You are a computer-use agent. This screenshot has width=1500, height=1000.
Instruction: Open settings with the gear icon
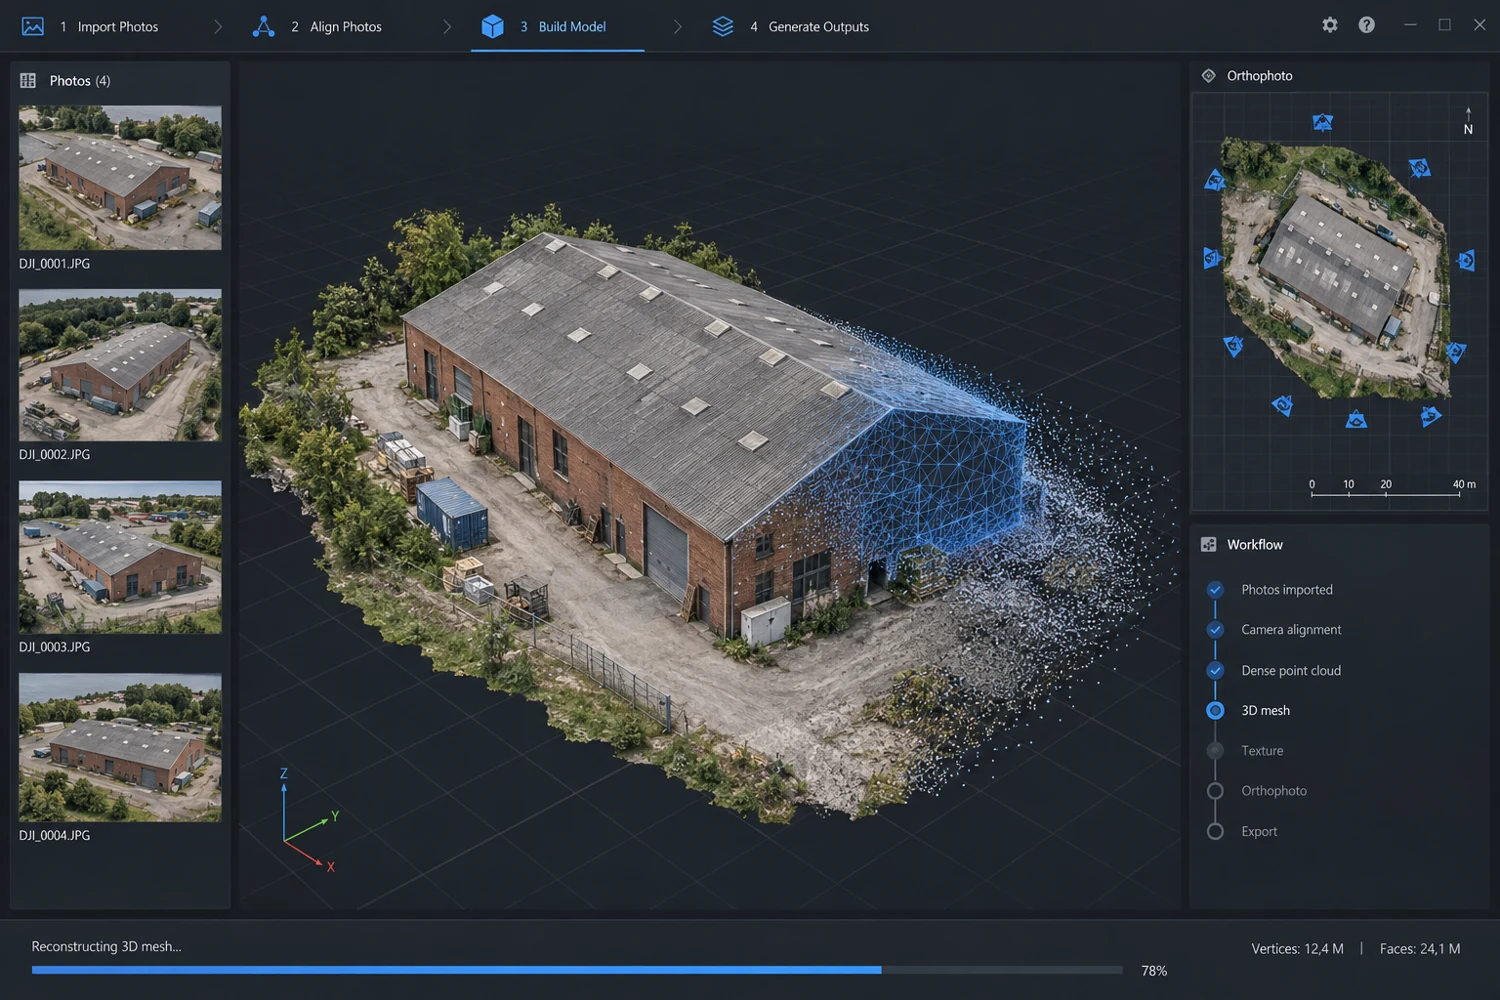click(1329, 25)
